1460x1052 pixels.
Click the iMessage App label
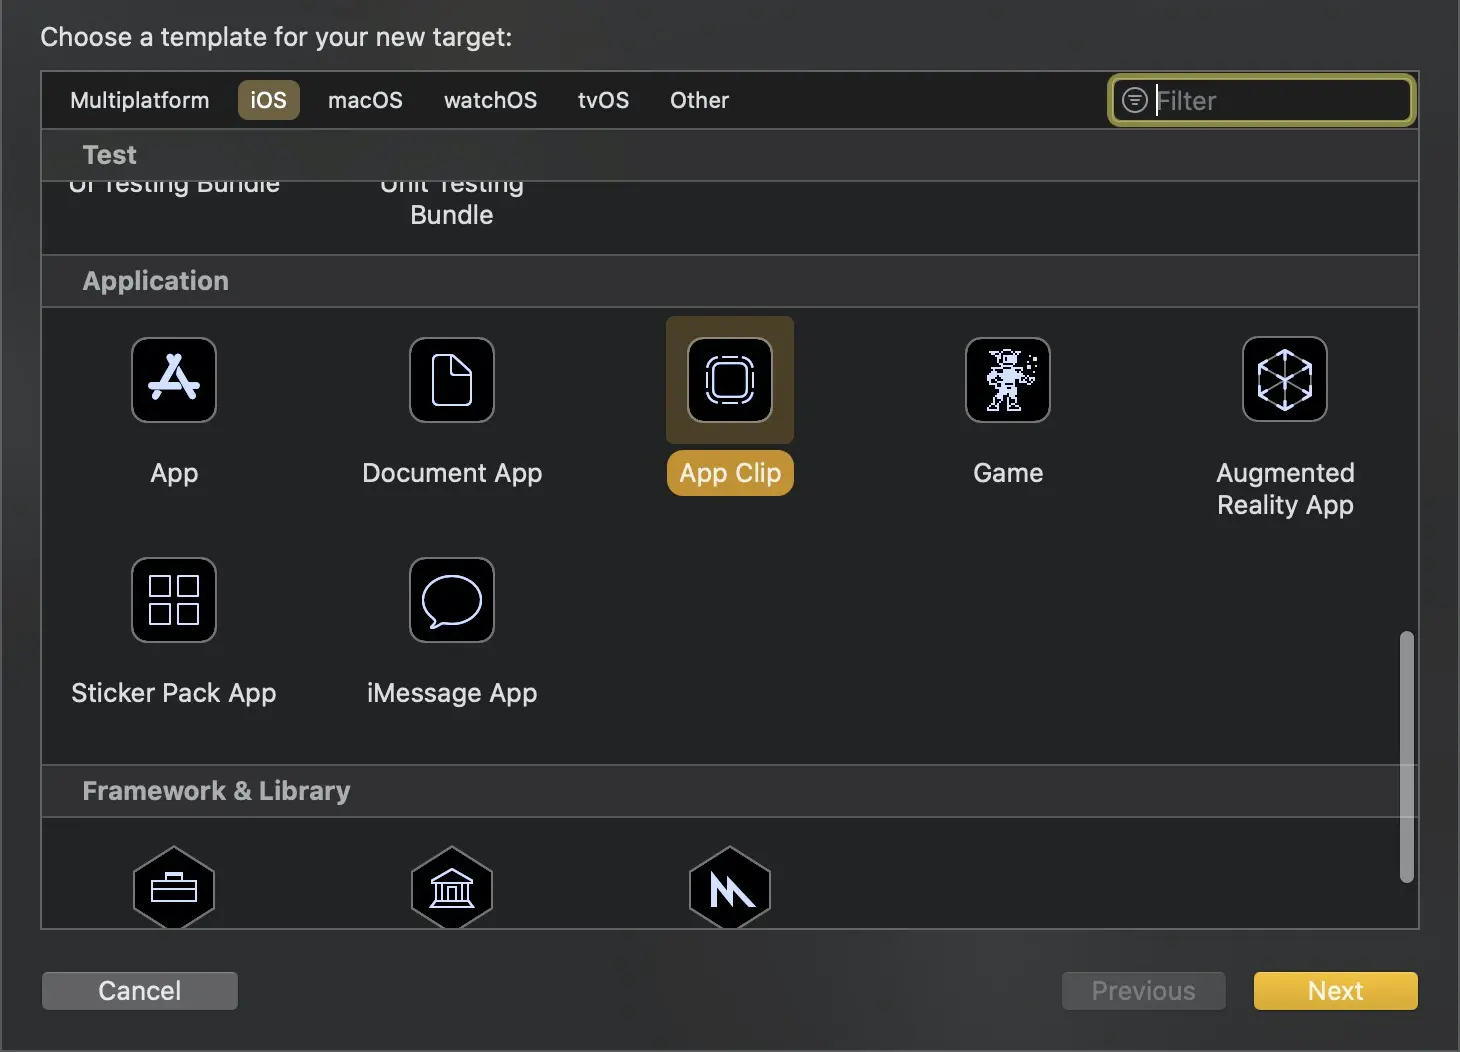point(452,693)
